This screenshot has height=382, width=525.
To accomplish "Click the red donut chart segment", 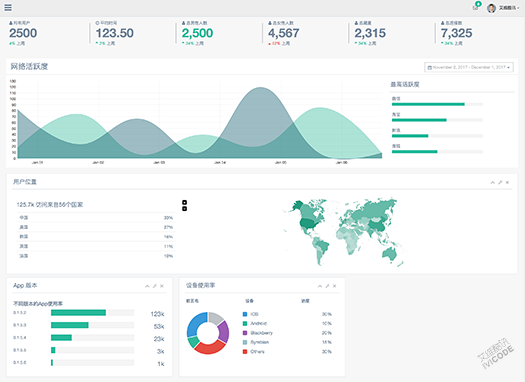I will (210, 348).
